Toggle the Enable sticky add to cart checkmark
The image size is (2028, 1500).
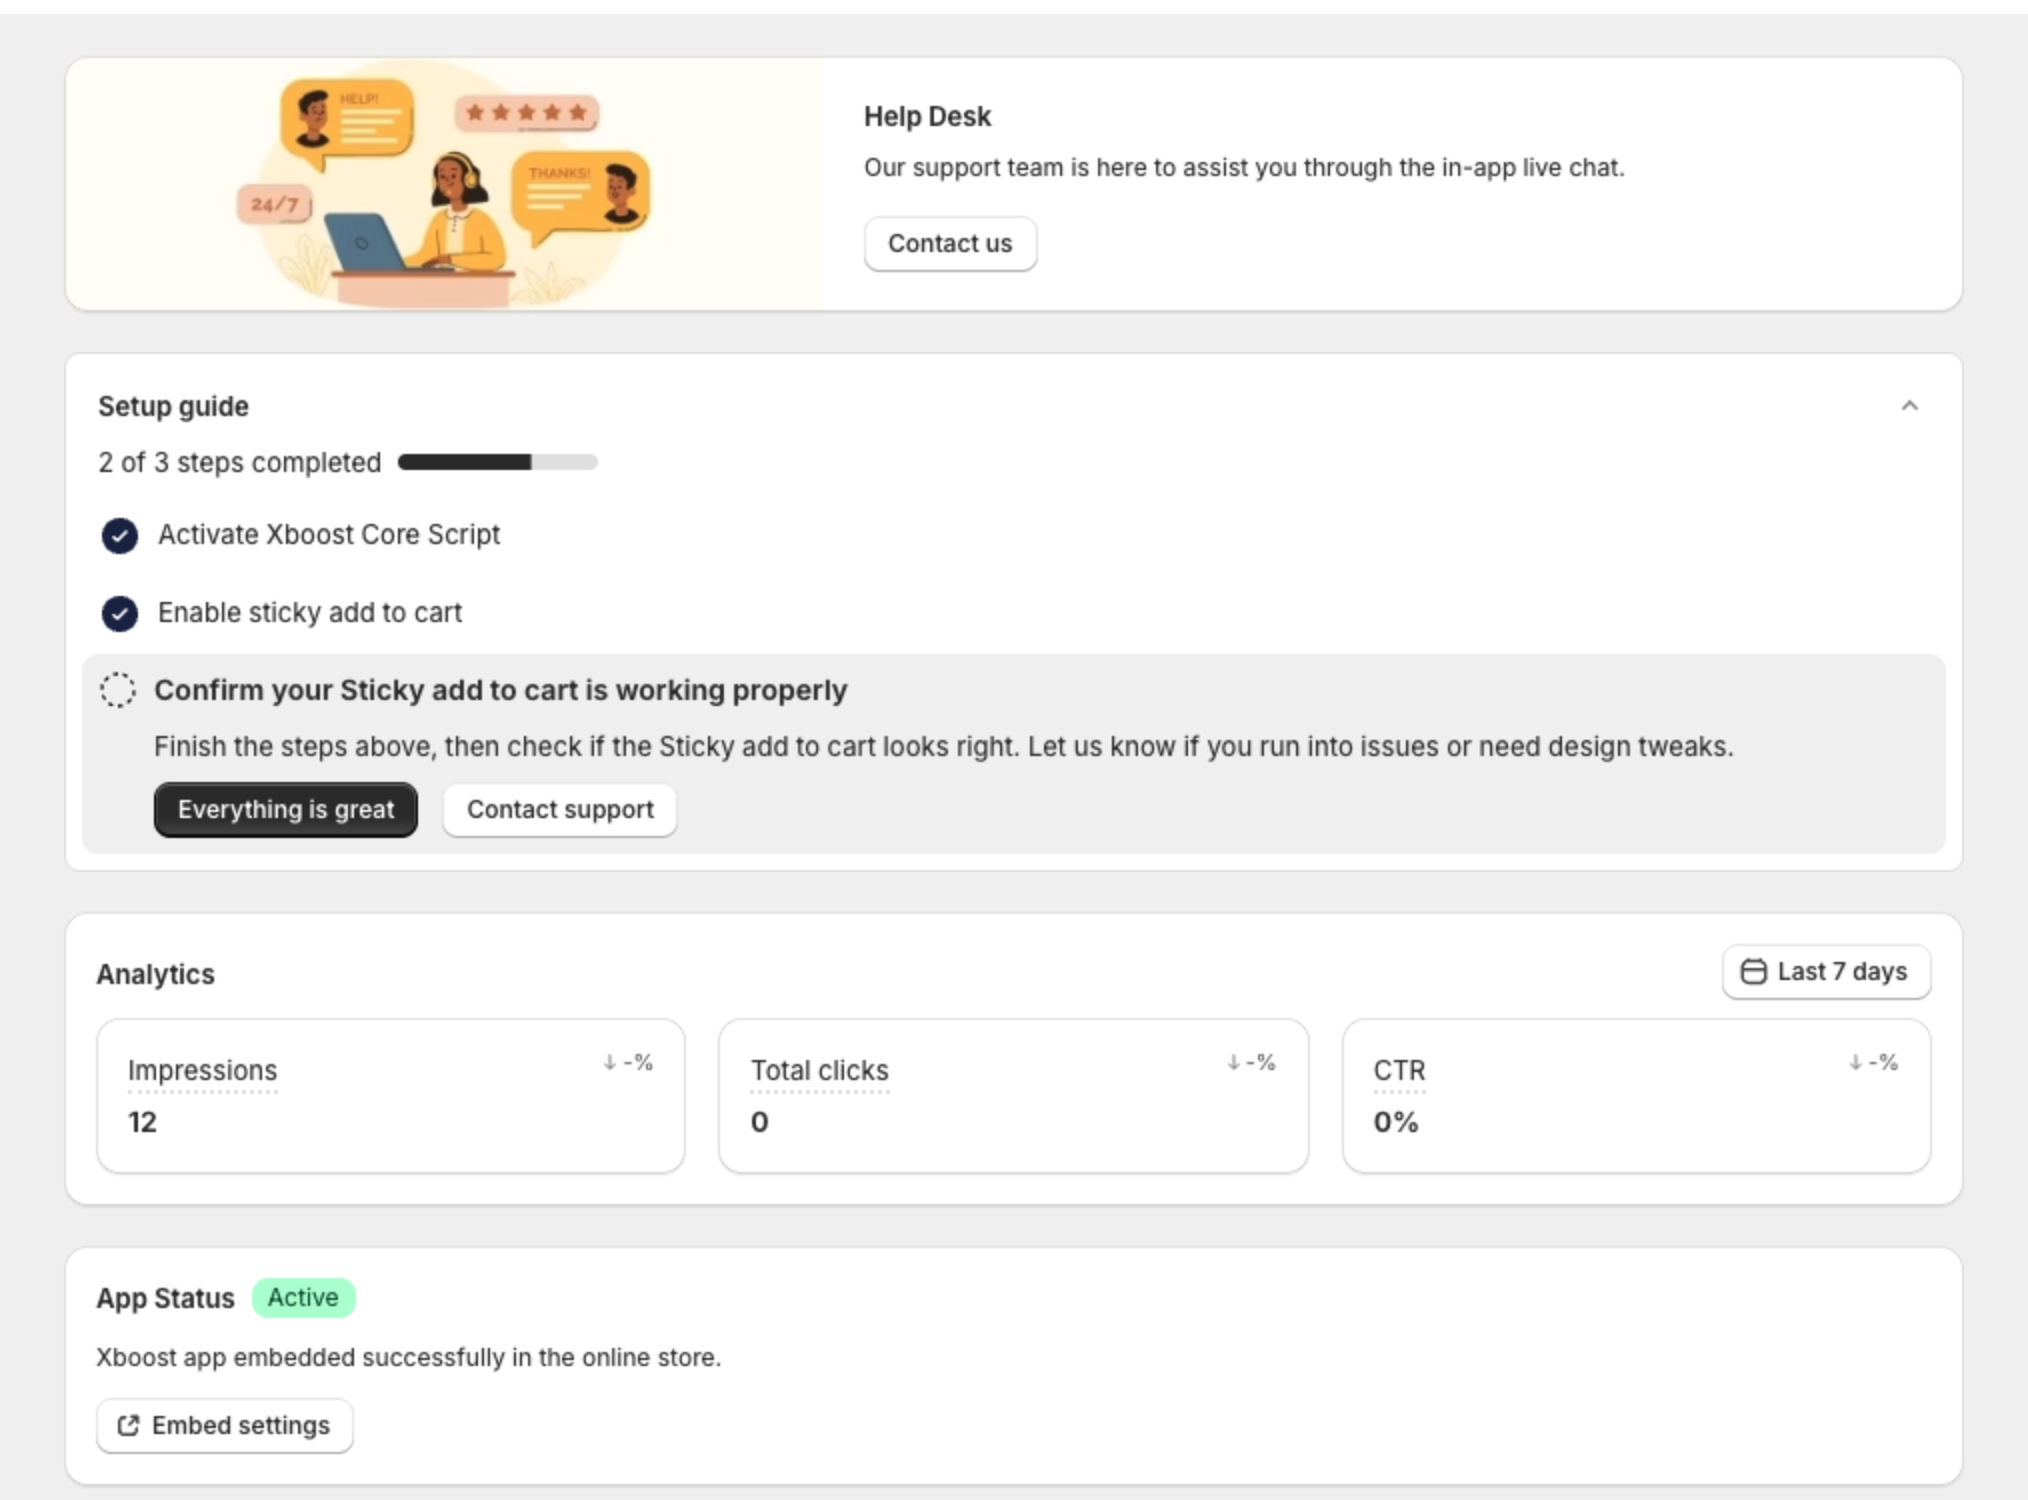click(120, 613)
